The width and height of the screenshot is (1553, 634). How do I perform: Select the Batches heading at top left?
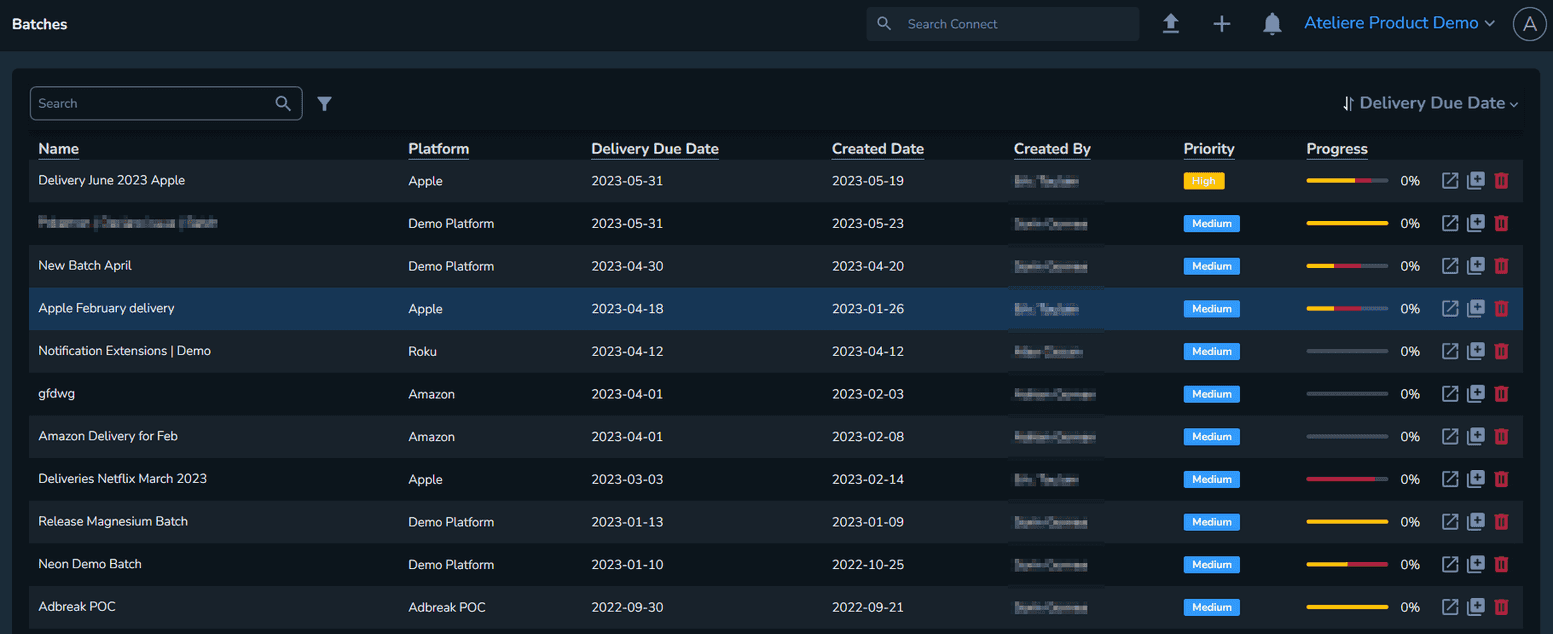click(39, 23)
